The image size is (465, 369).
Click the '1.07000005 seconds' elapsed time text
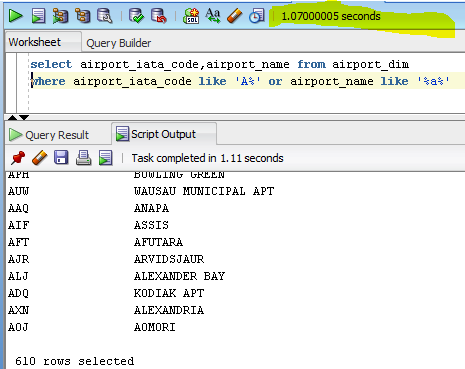331,16
